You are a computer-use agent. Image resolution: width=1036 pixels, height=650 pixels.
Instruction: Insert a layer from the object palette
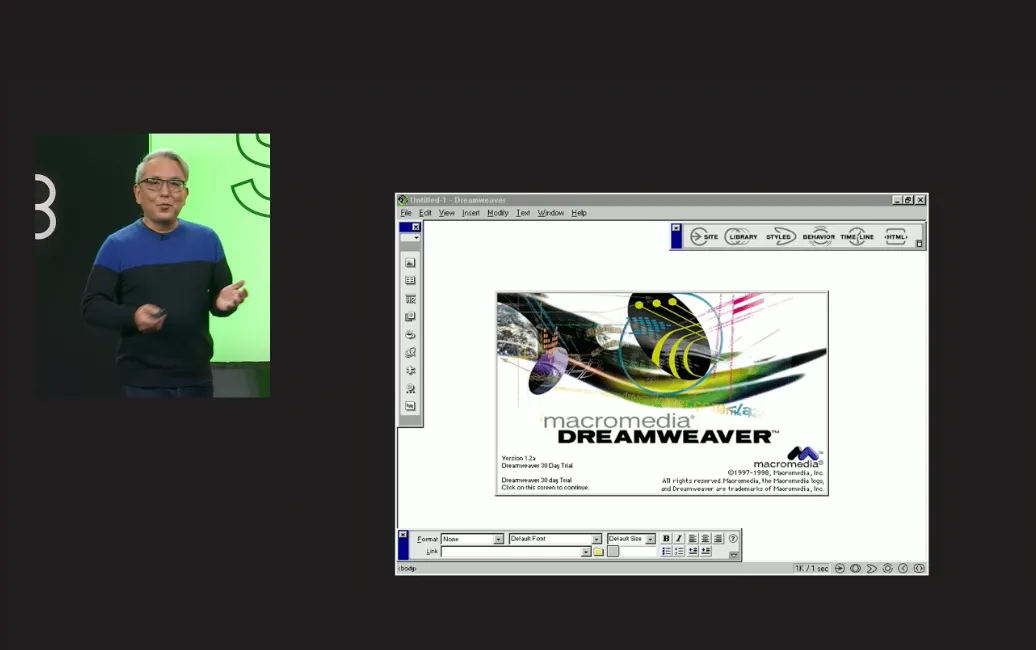point(410,316)
